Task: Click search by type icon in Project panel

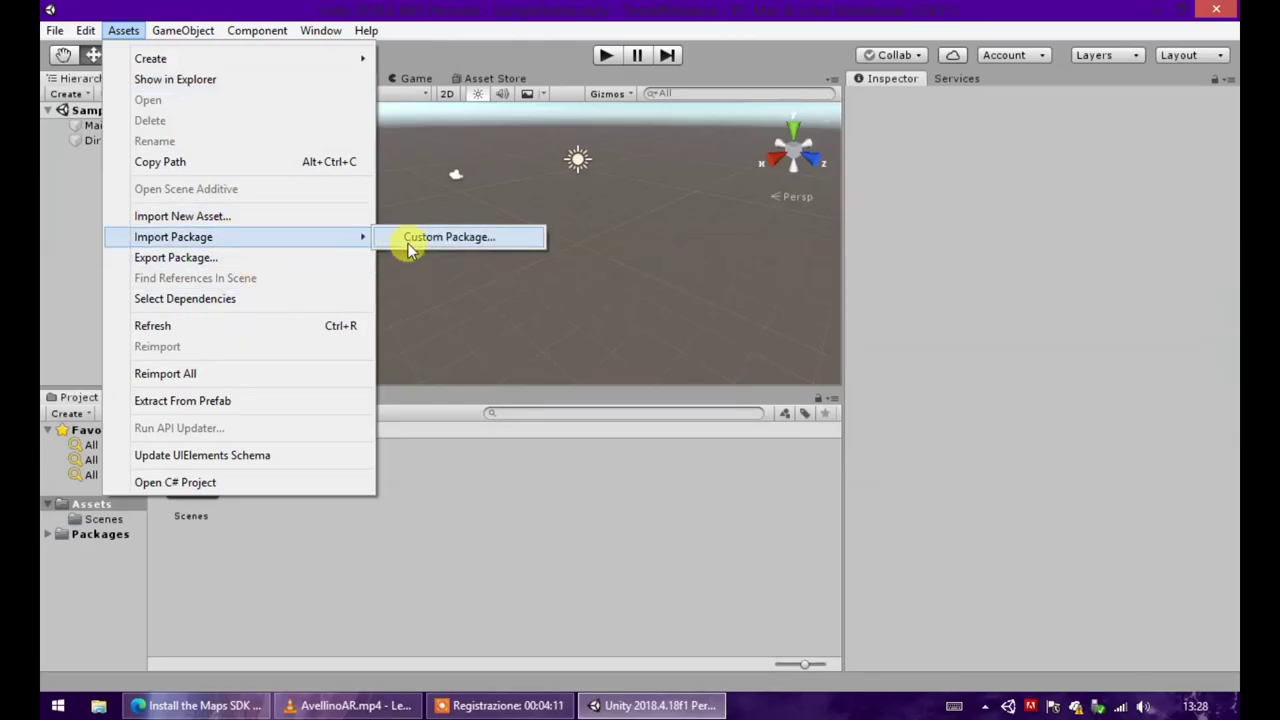Action: 785,413
